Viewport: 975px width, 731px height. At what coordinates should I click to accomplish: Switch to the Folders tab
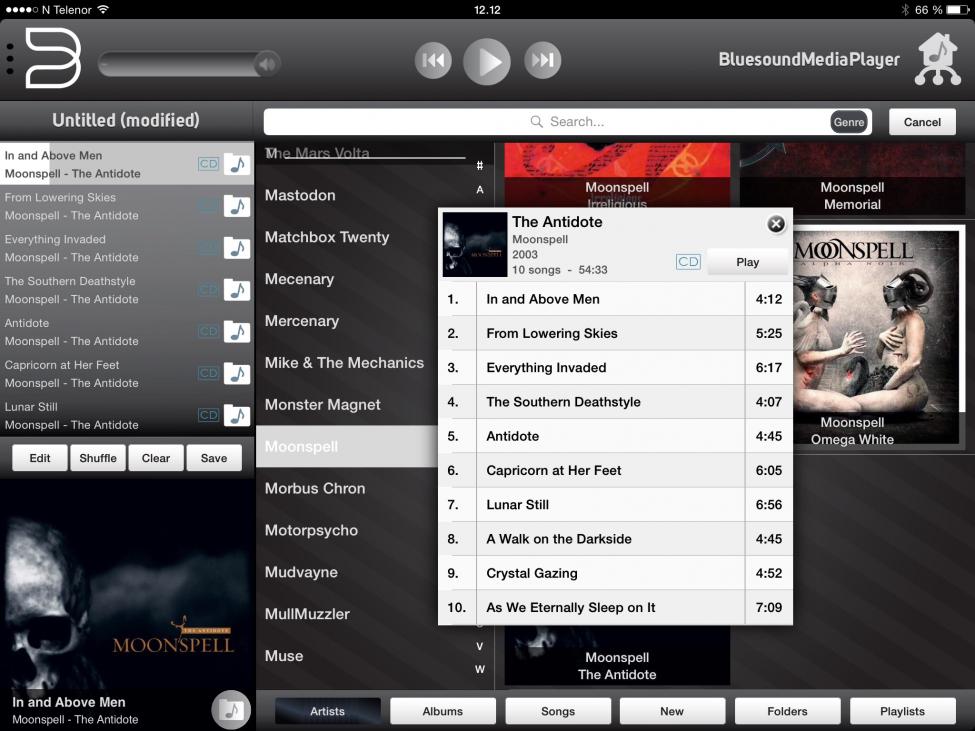coord(787,711)
